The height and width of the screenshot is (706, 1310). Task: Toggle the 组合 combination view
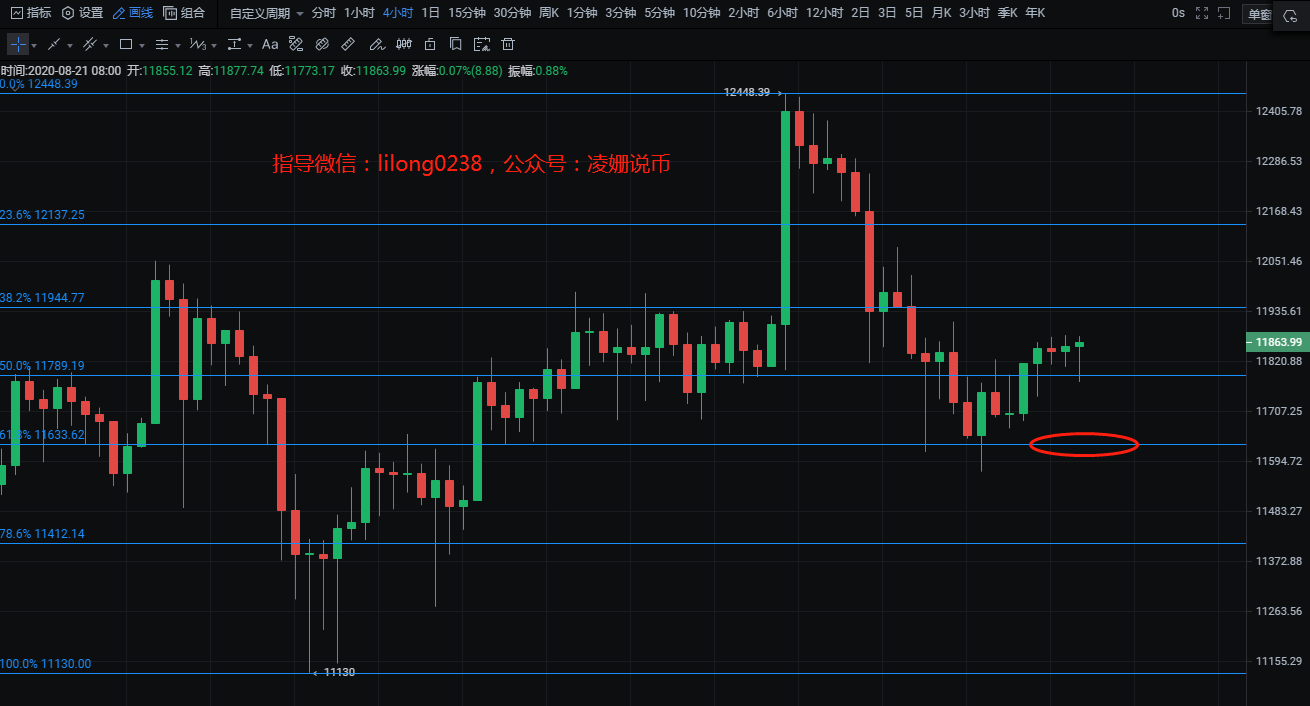coord(184,13)
